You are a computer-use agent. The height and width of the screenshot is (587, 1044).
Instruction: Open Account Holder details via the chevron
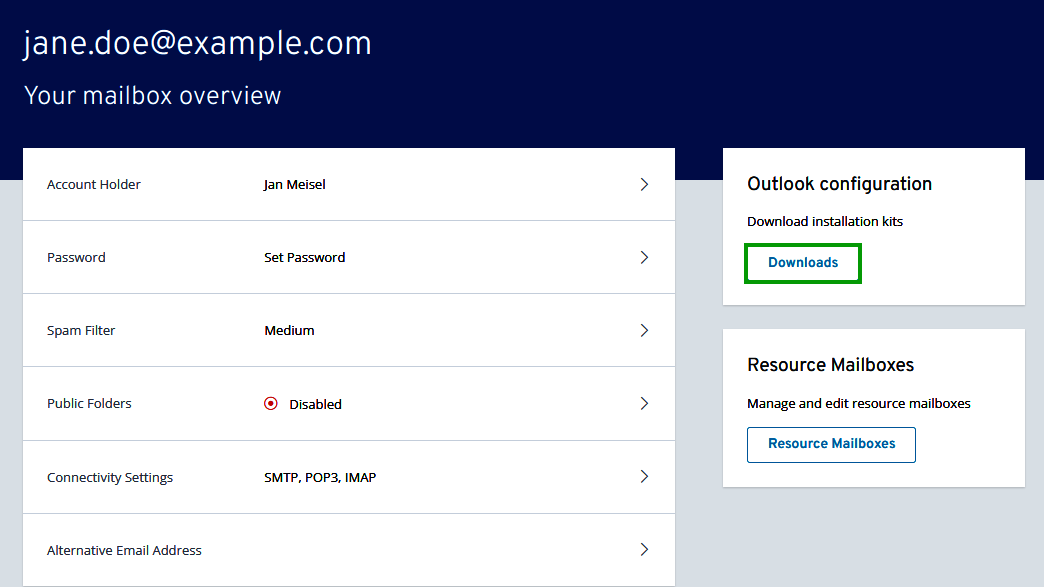645,184
